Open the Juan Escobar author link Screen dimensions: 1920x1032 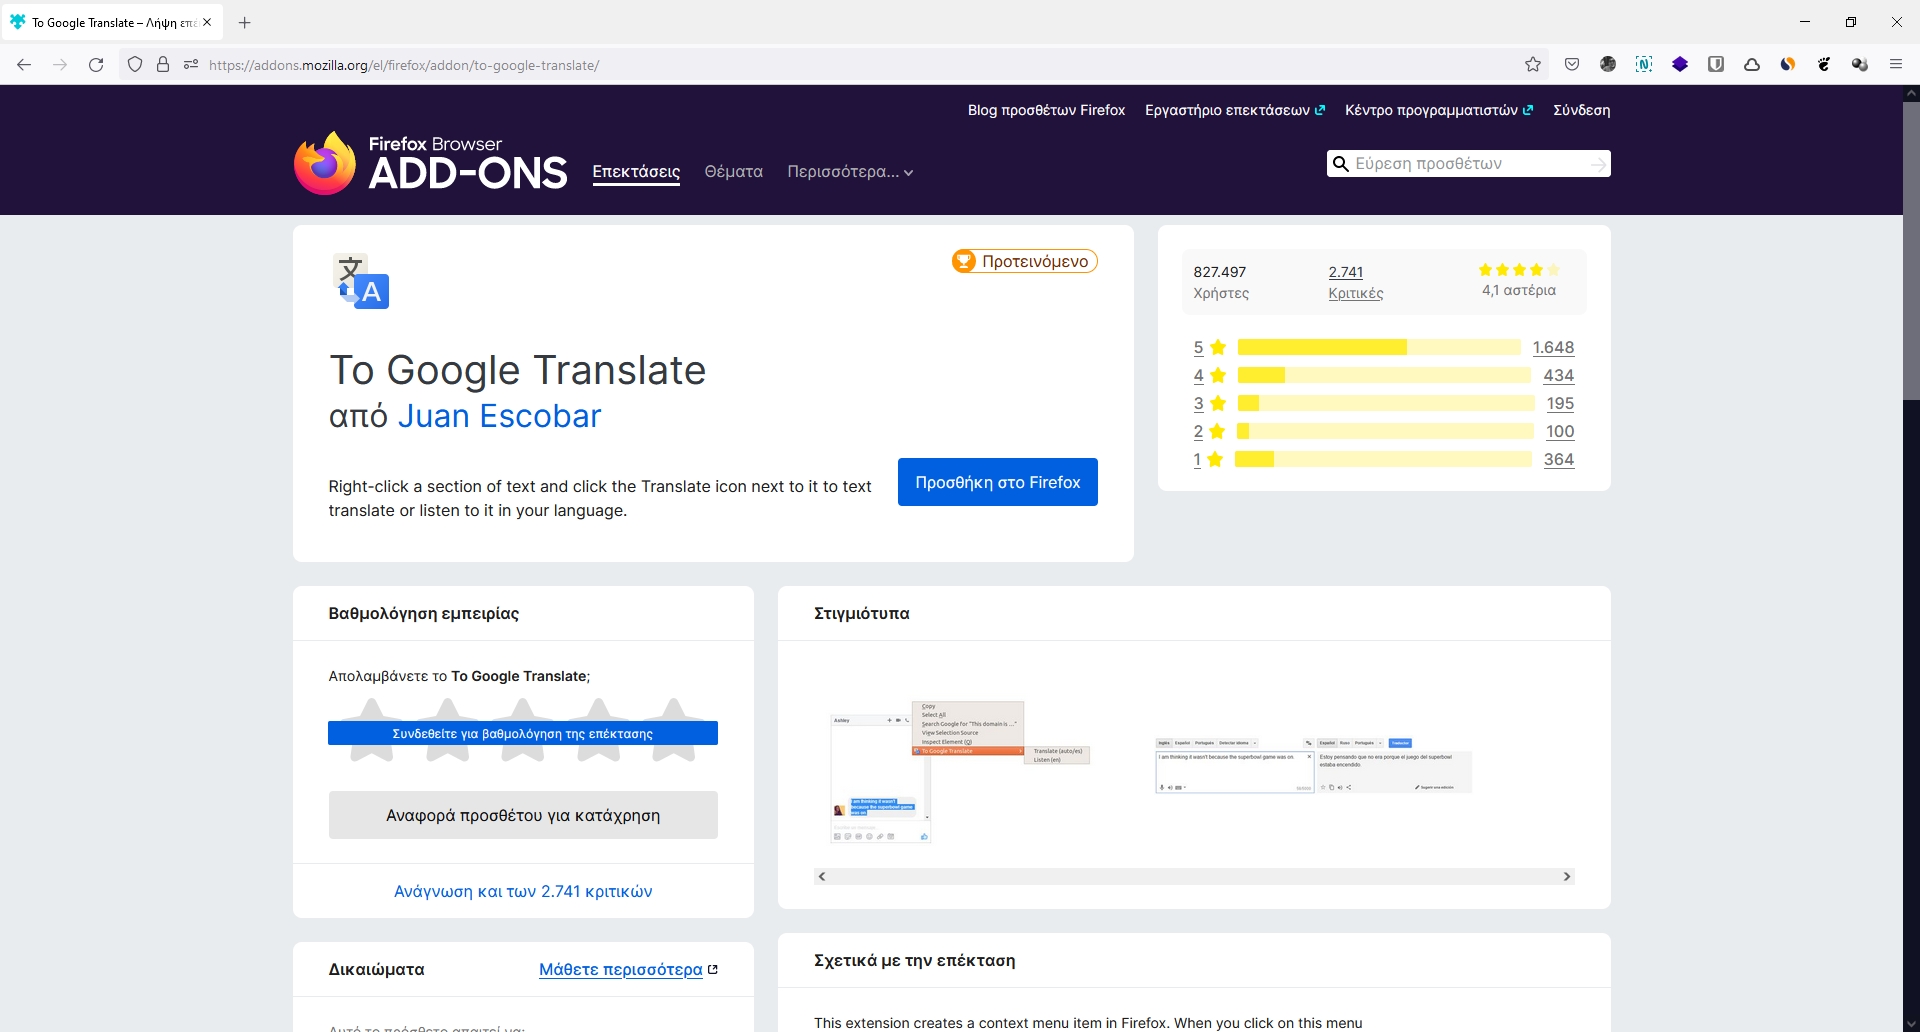pyautogui.click(x=499, y=416)
